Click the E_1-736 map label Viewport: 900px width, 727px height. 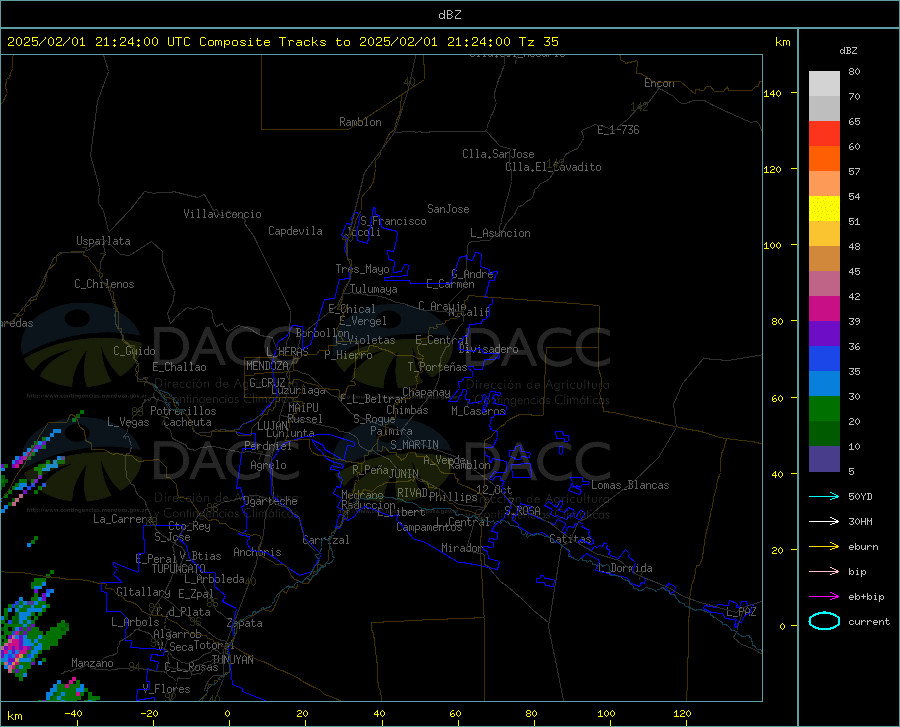click(x=618, y=130)
